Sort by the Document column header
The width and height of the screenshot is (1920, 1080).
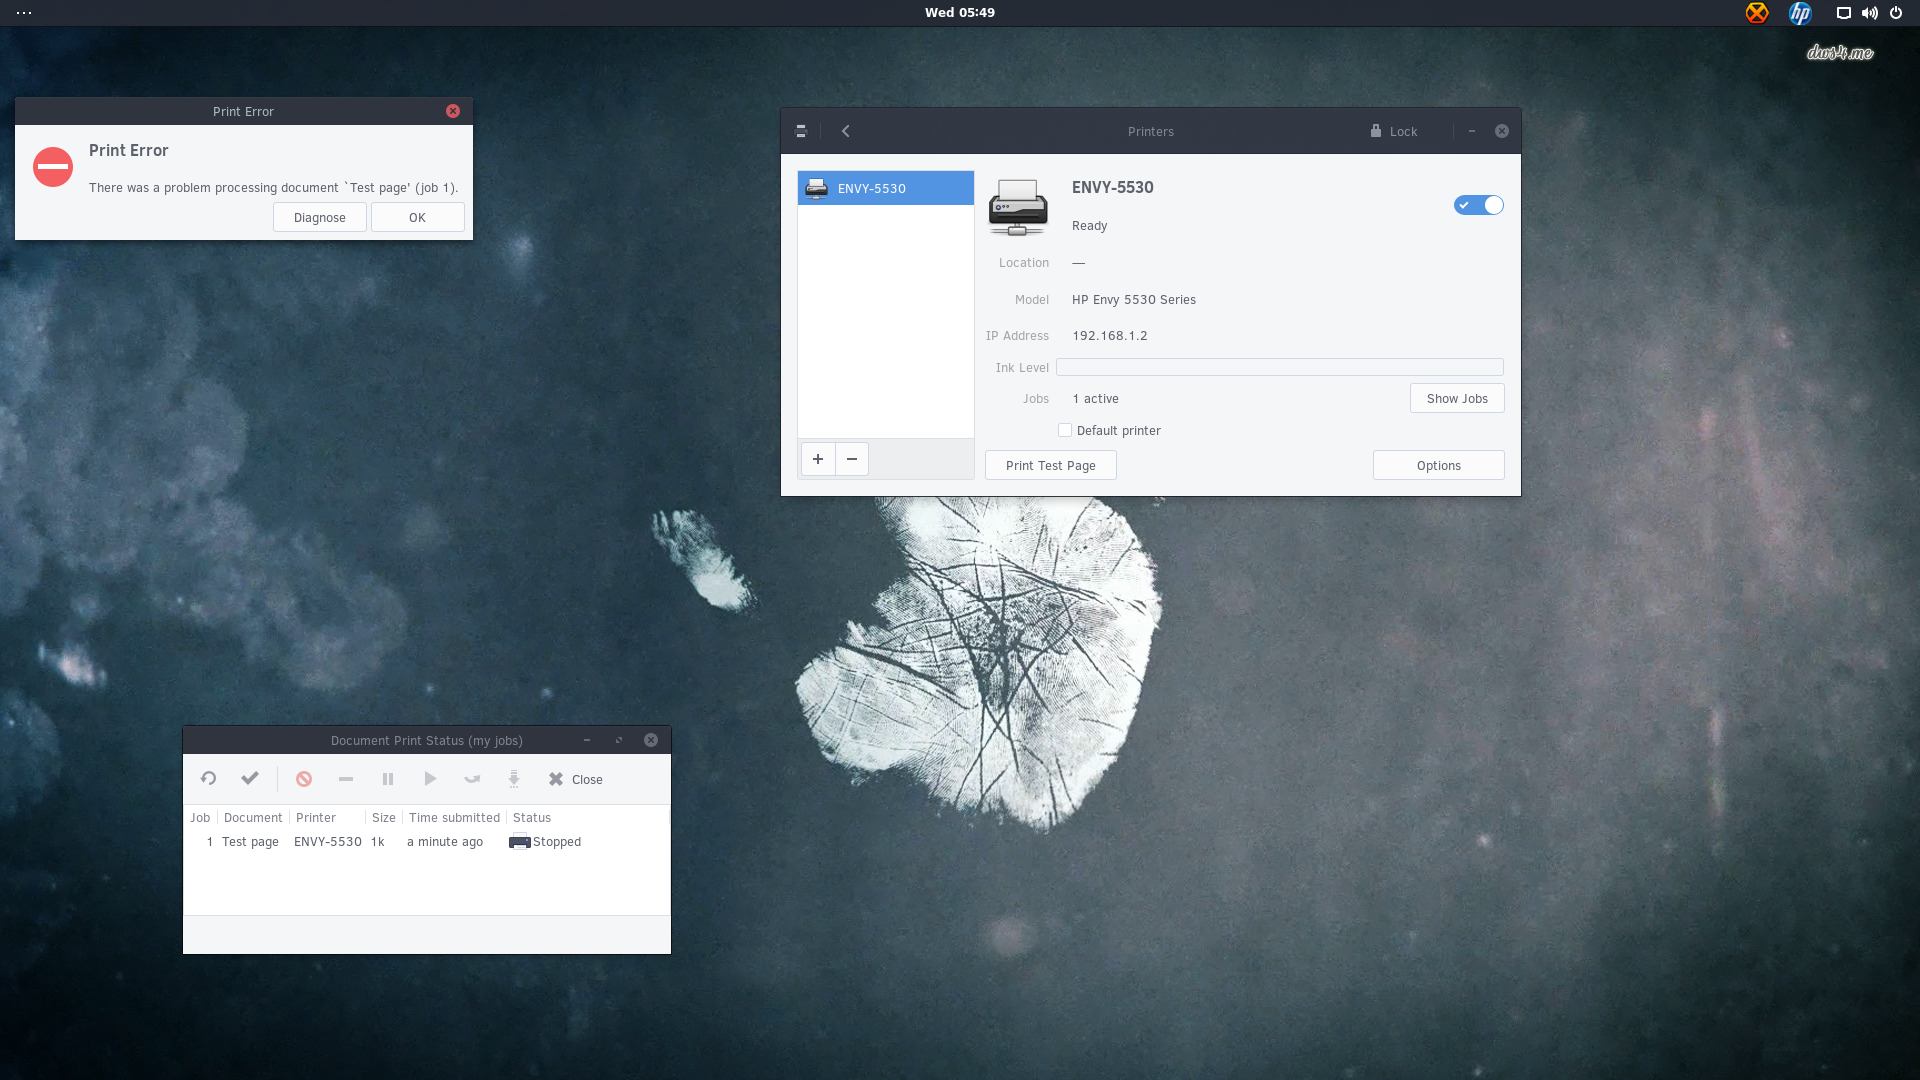point(253,817)
